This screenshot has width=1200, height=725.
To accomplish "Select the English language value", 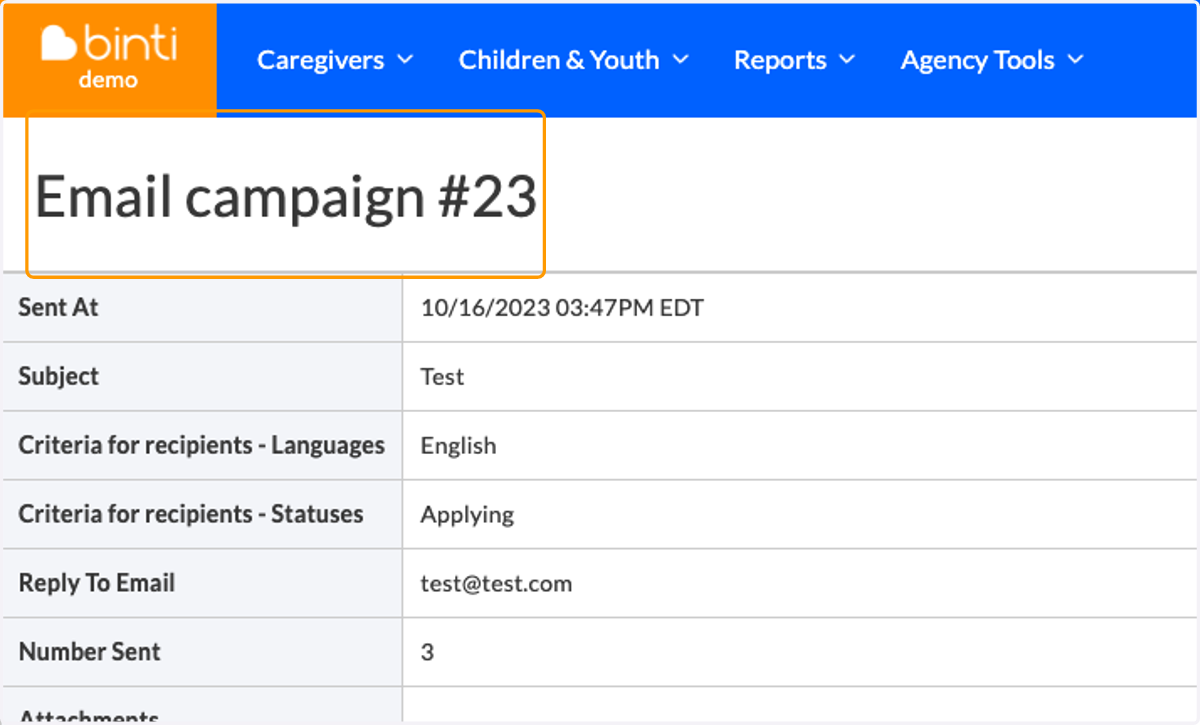I will coord(458,446).
